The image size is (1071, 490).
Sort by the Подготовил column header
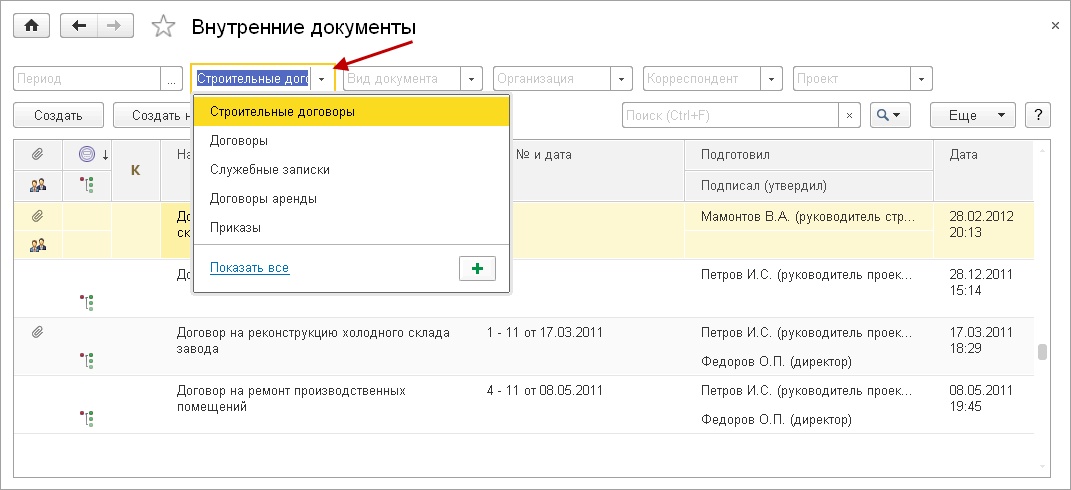[809, 155]
